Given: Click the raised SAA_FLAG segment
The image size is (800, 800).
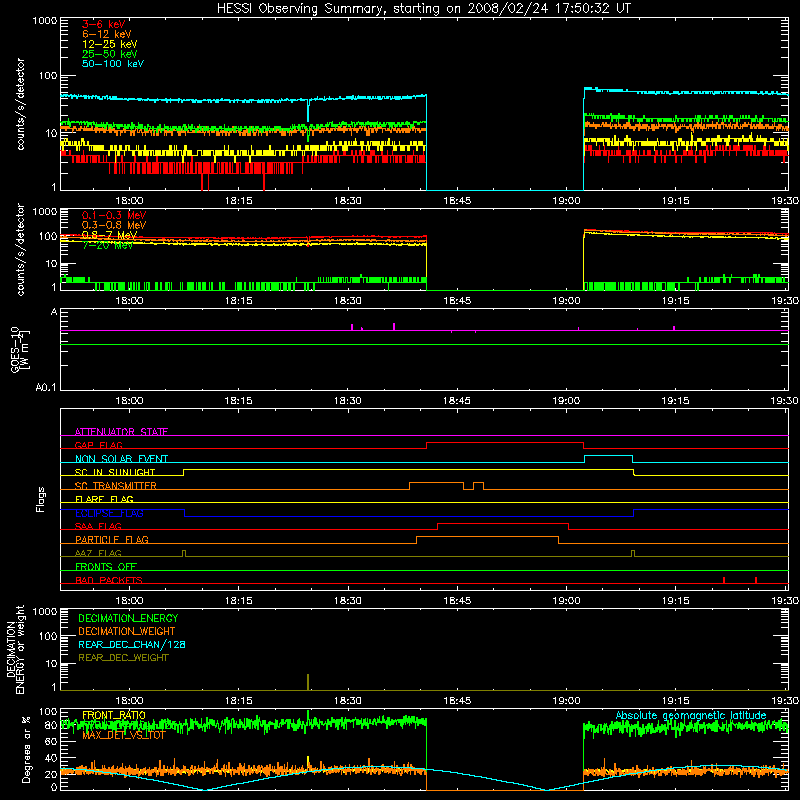Looking at the screenshot, I should (503, 523).
